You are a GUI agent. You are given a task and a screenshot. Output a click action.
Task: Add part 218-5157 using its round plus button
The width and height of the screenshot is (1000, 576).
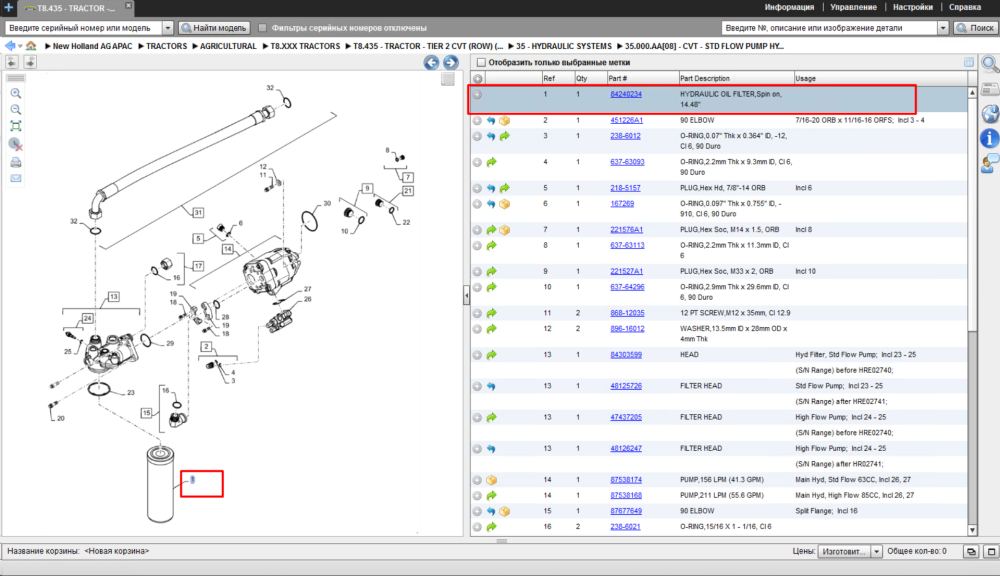tap(477, 188)
